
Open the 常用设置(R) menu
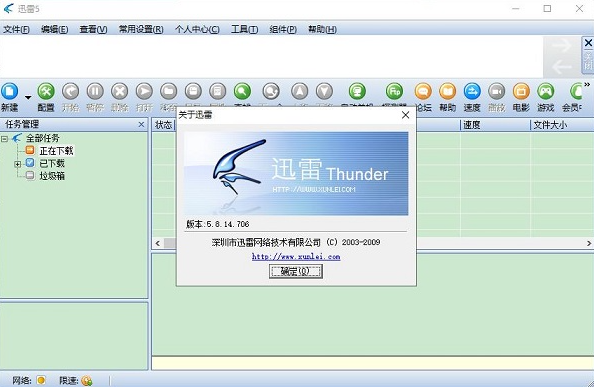(x=141, y=29)
